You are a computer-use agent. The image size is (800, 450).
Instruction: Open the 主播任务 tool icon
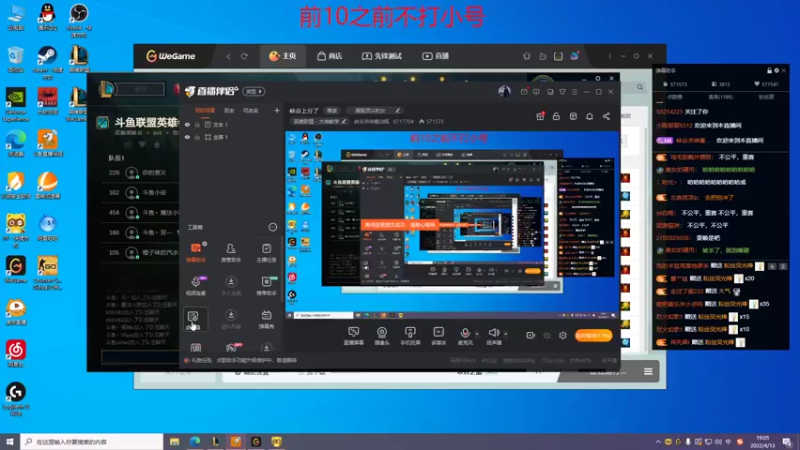(266, 252)
